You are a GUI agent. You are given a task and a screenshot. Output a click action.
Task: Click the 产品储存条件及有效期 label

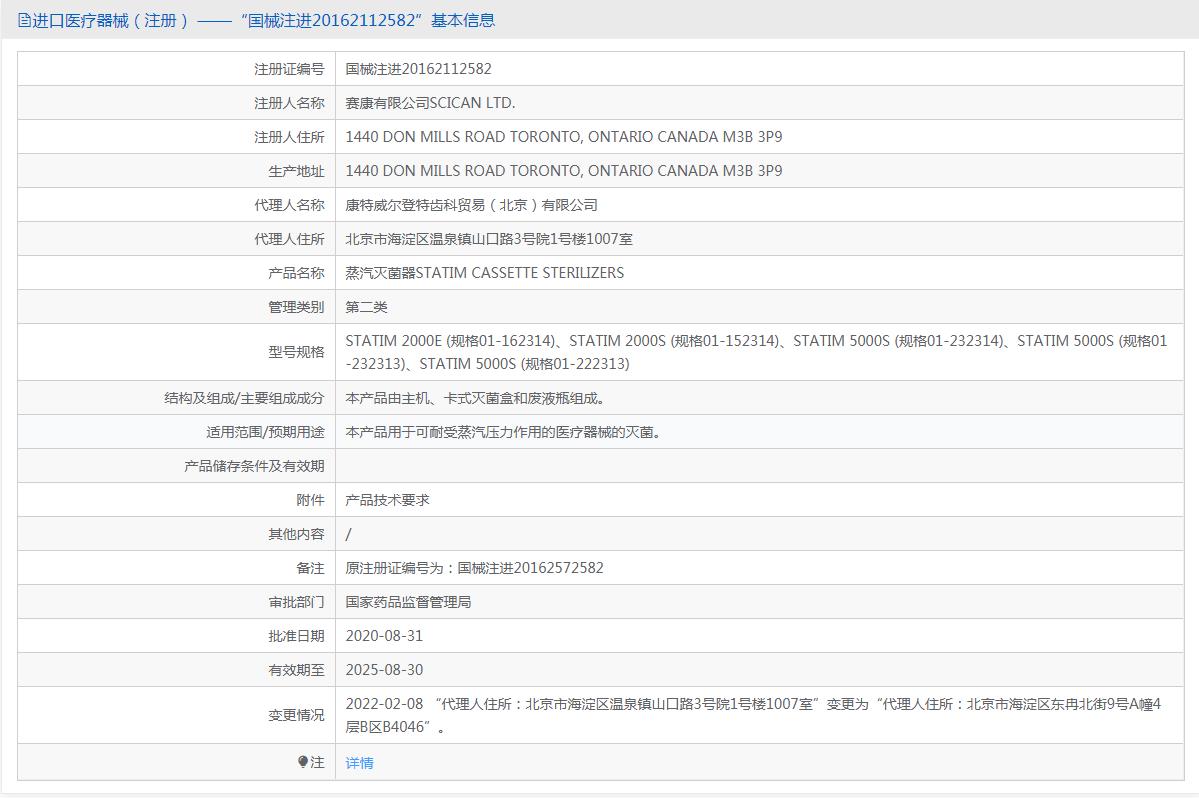pos(254,466)
